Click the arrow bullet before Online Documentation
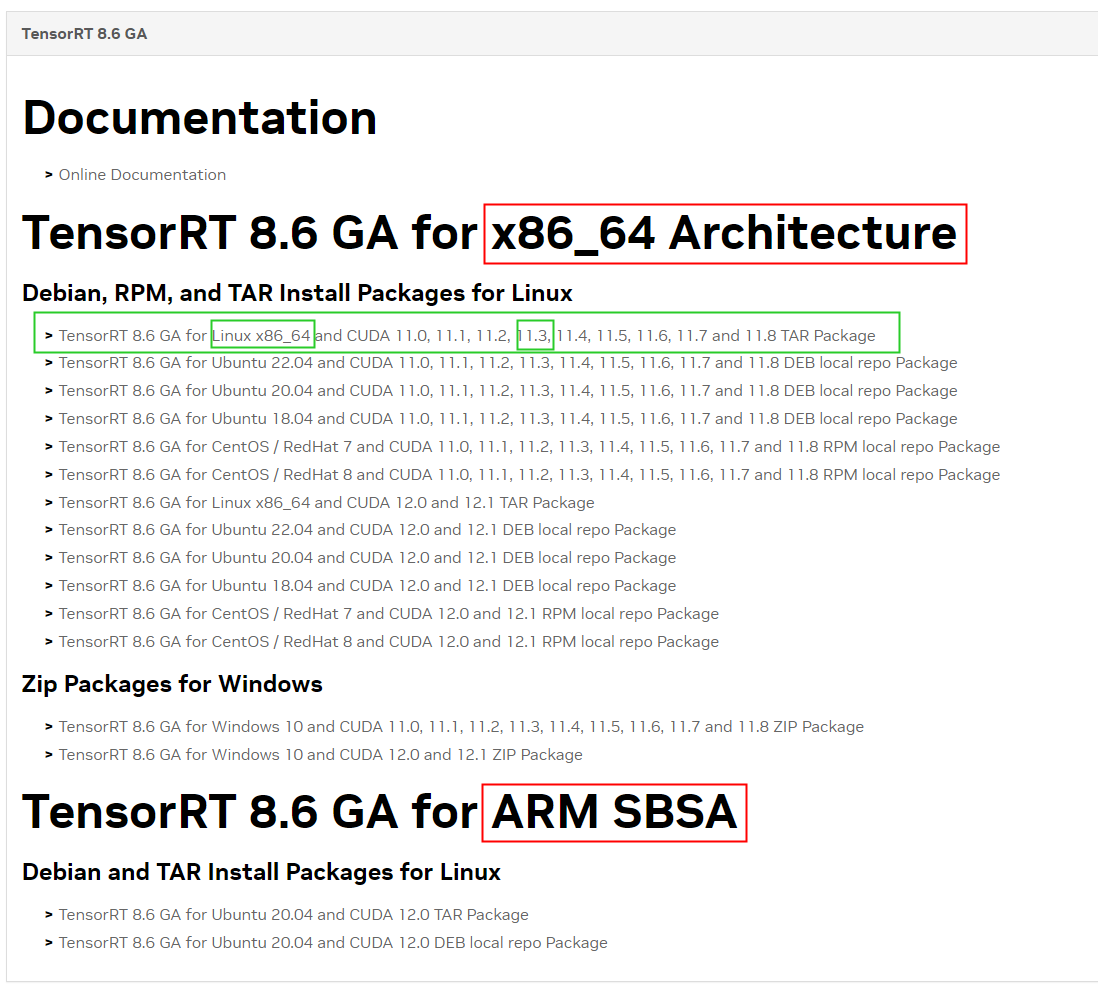1098x987 pixels. point(49,174)
